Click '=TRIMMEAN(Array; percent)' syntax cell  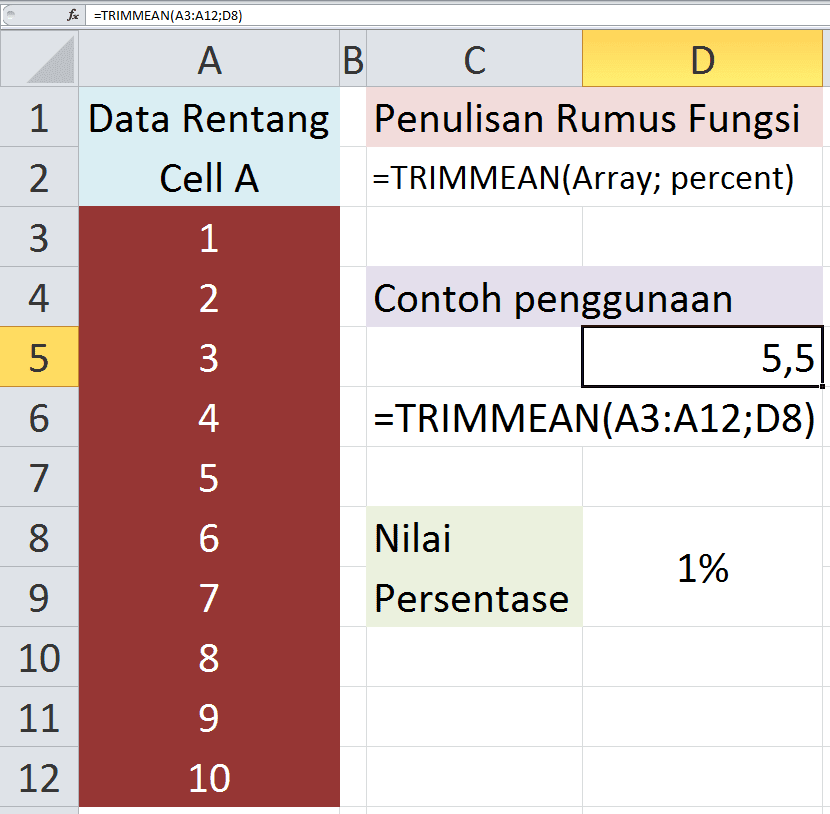click(x=594, y=177)
